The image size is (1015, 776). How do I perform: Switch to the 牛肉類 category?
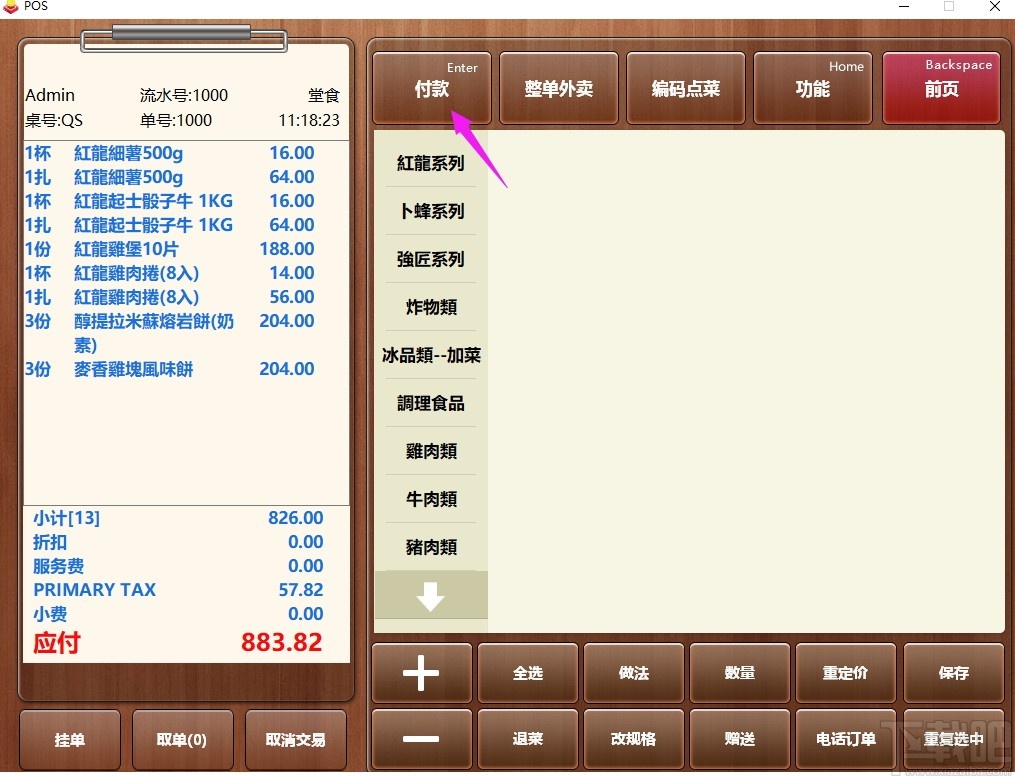click(x=430, y=499)
